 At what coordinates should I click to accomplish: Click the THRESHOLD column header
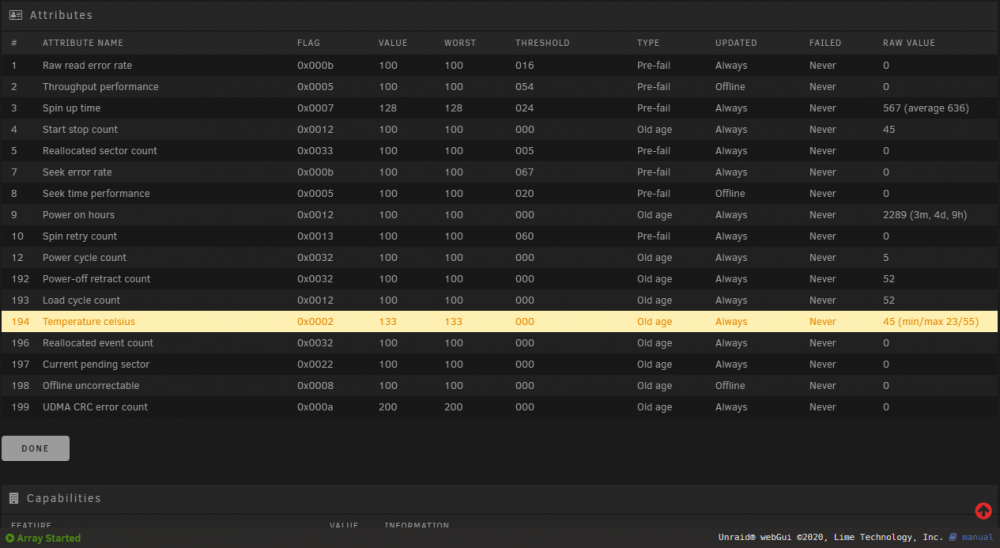pyautogui.click(x=543, y=43)
